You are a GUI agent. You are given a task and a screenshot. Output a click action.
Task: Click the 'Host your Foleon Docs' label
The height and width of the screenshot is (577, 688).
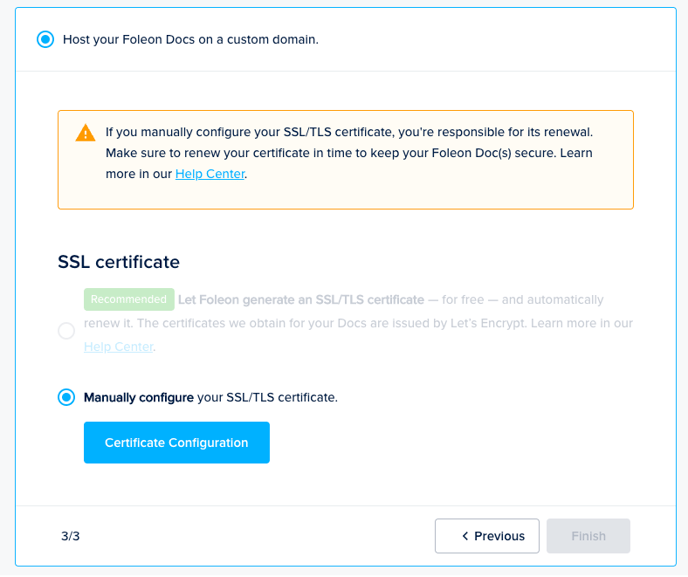tap(190, 40)
